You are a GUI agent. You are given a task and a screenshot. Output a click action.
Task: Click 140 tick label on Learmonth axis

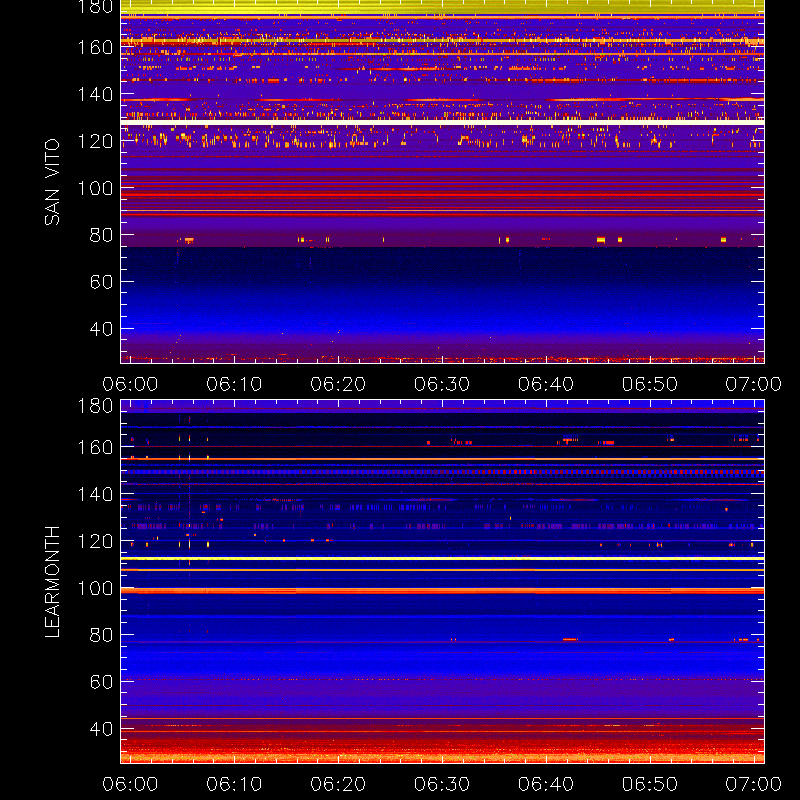coord(95,494)
